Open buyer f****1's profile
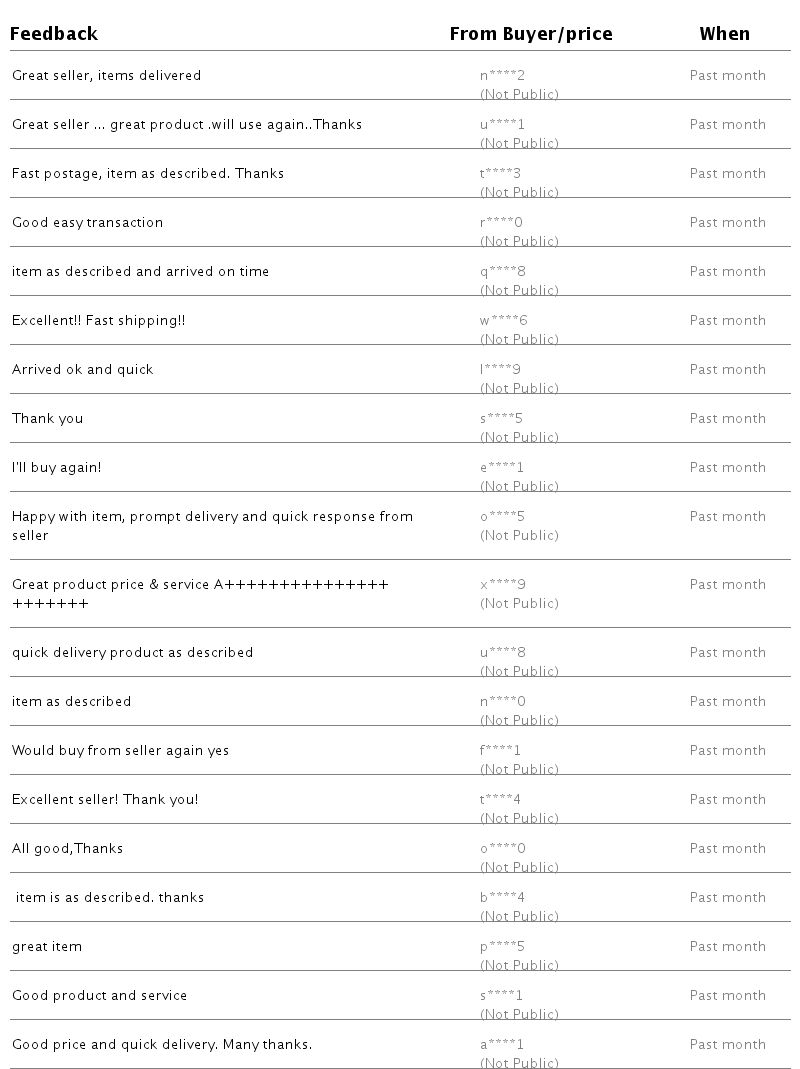800x1069 pixels. (x=500, y=751)
